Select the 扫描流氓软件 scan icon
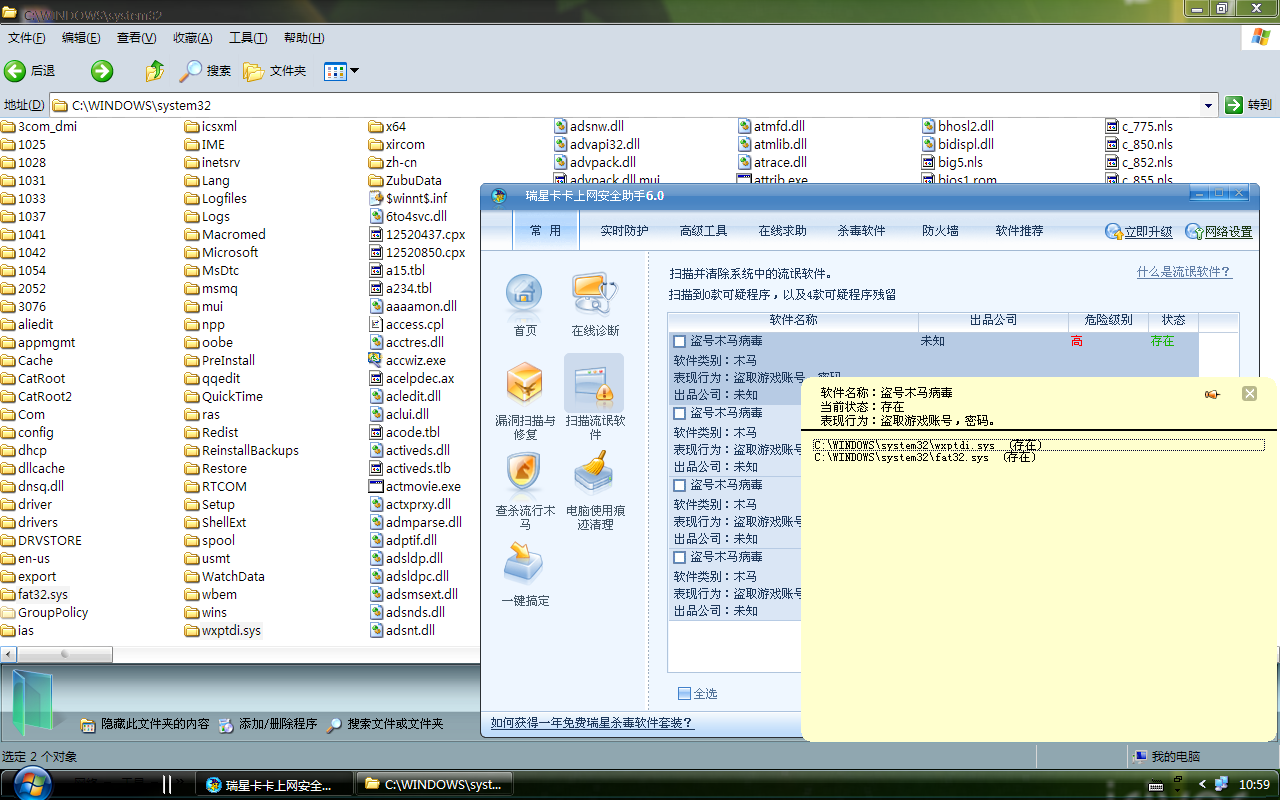 [x=595, y=385]
